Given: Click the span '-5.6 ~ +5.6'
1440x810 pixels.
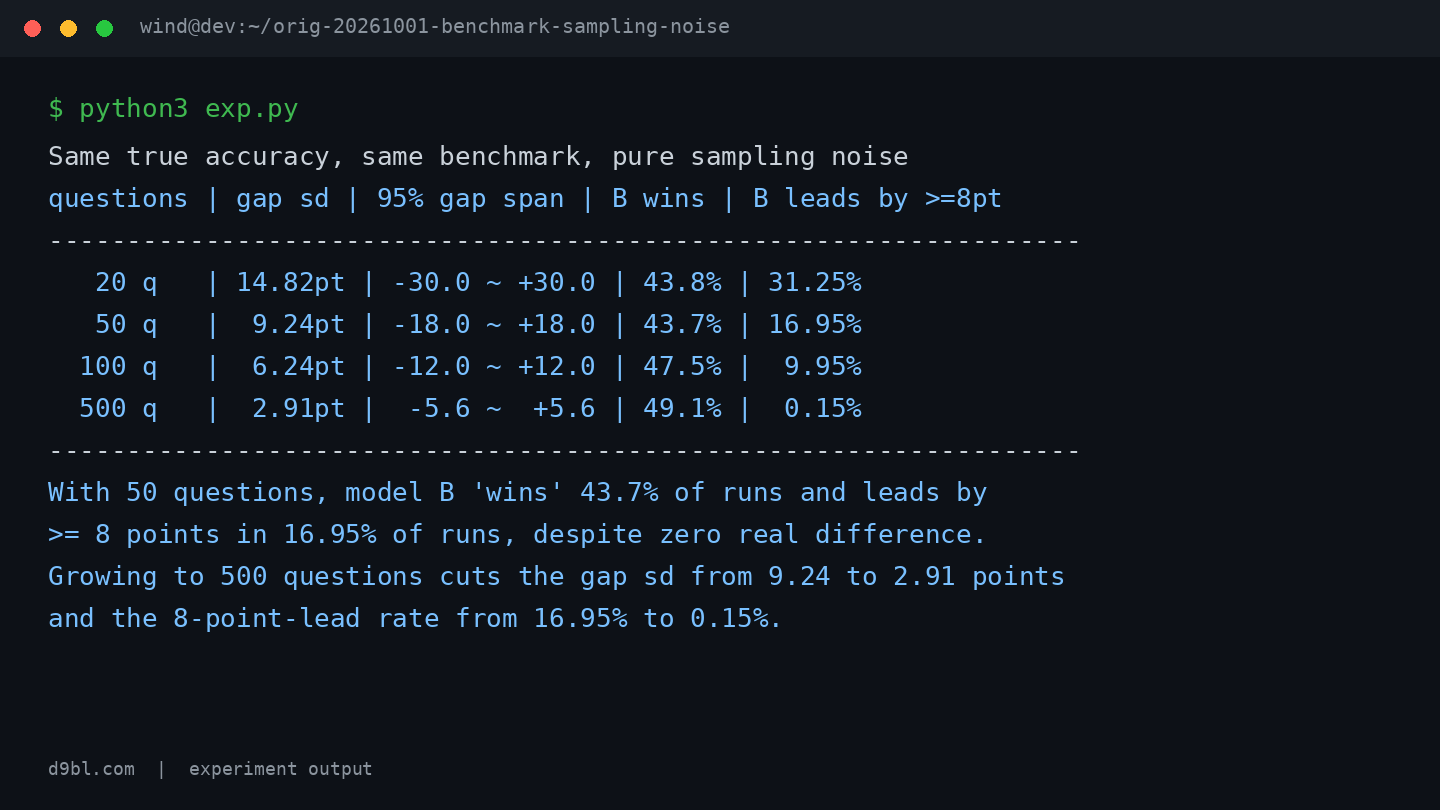Looking at the screenshot, I should tap(502, 409).
